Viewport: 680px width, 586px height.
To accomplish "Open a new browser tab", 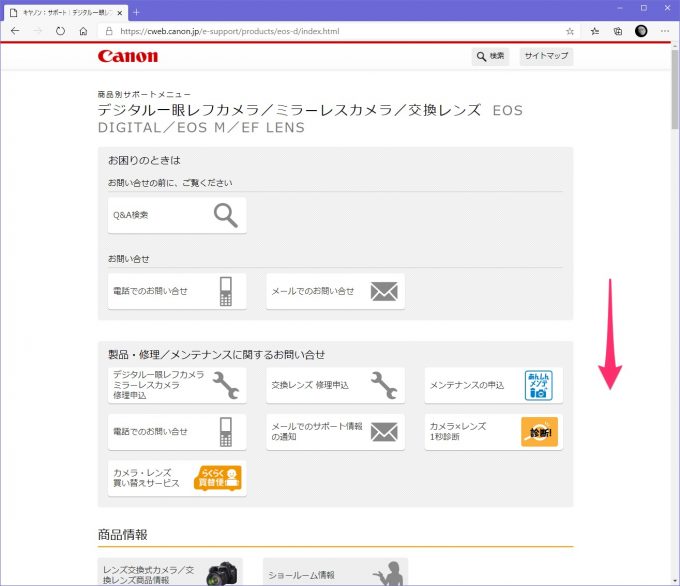I will click(x=136, y=13).
